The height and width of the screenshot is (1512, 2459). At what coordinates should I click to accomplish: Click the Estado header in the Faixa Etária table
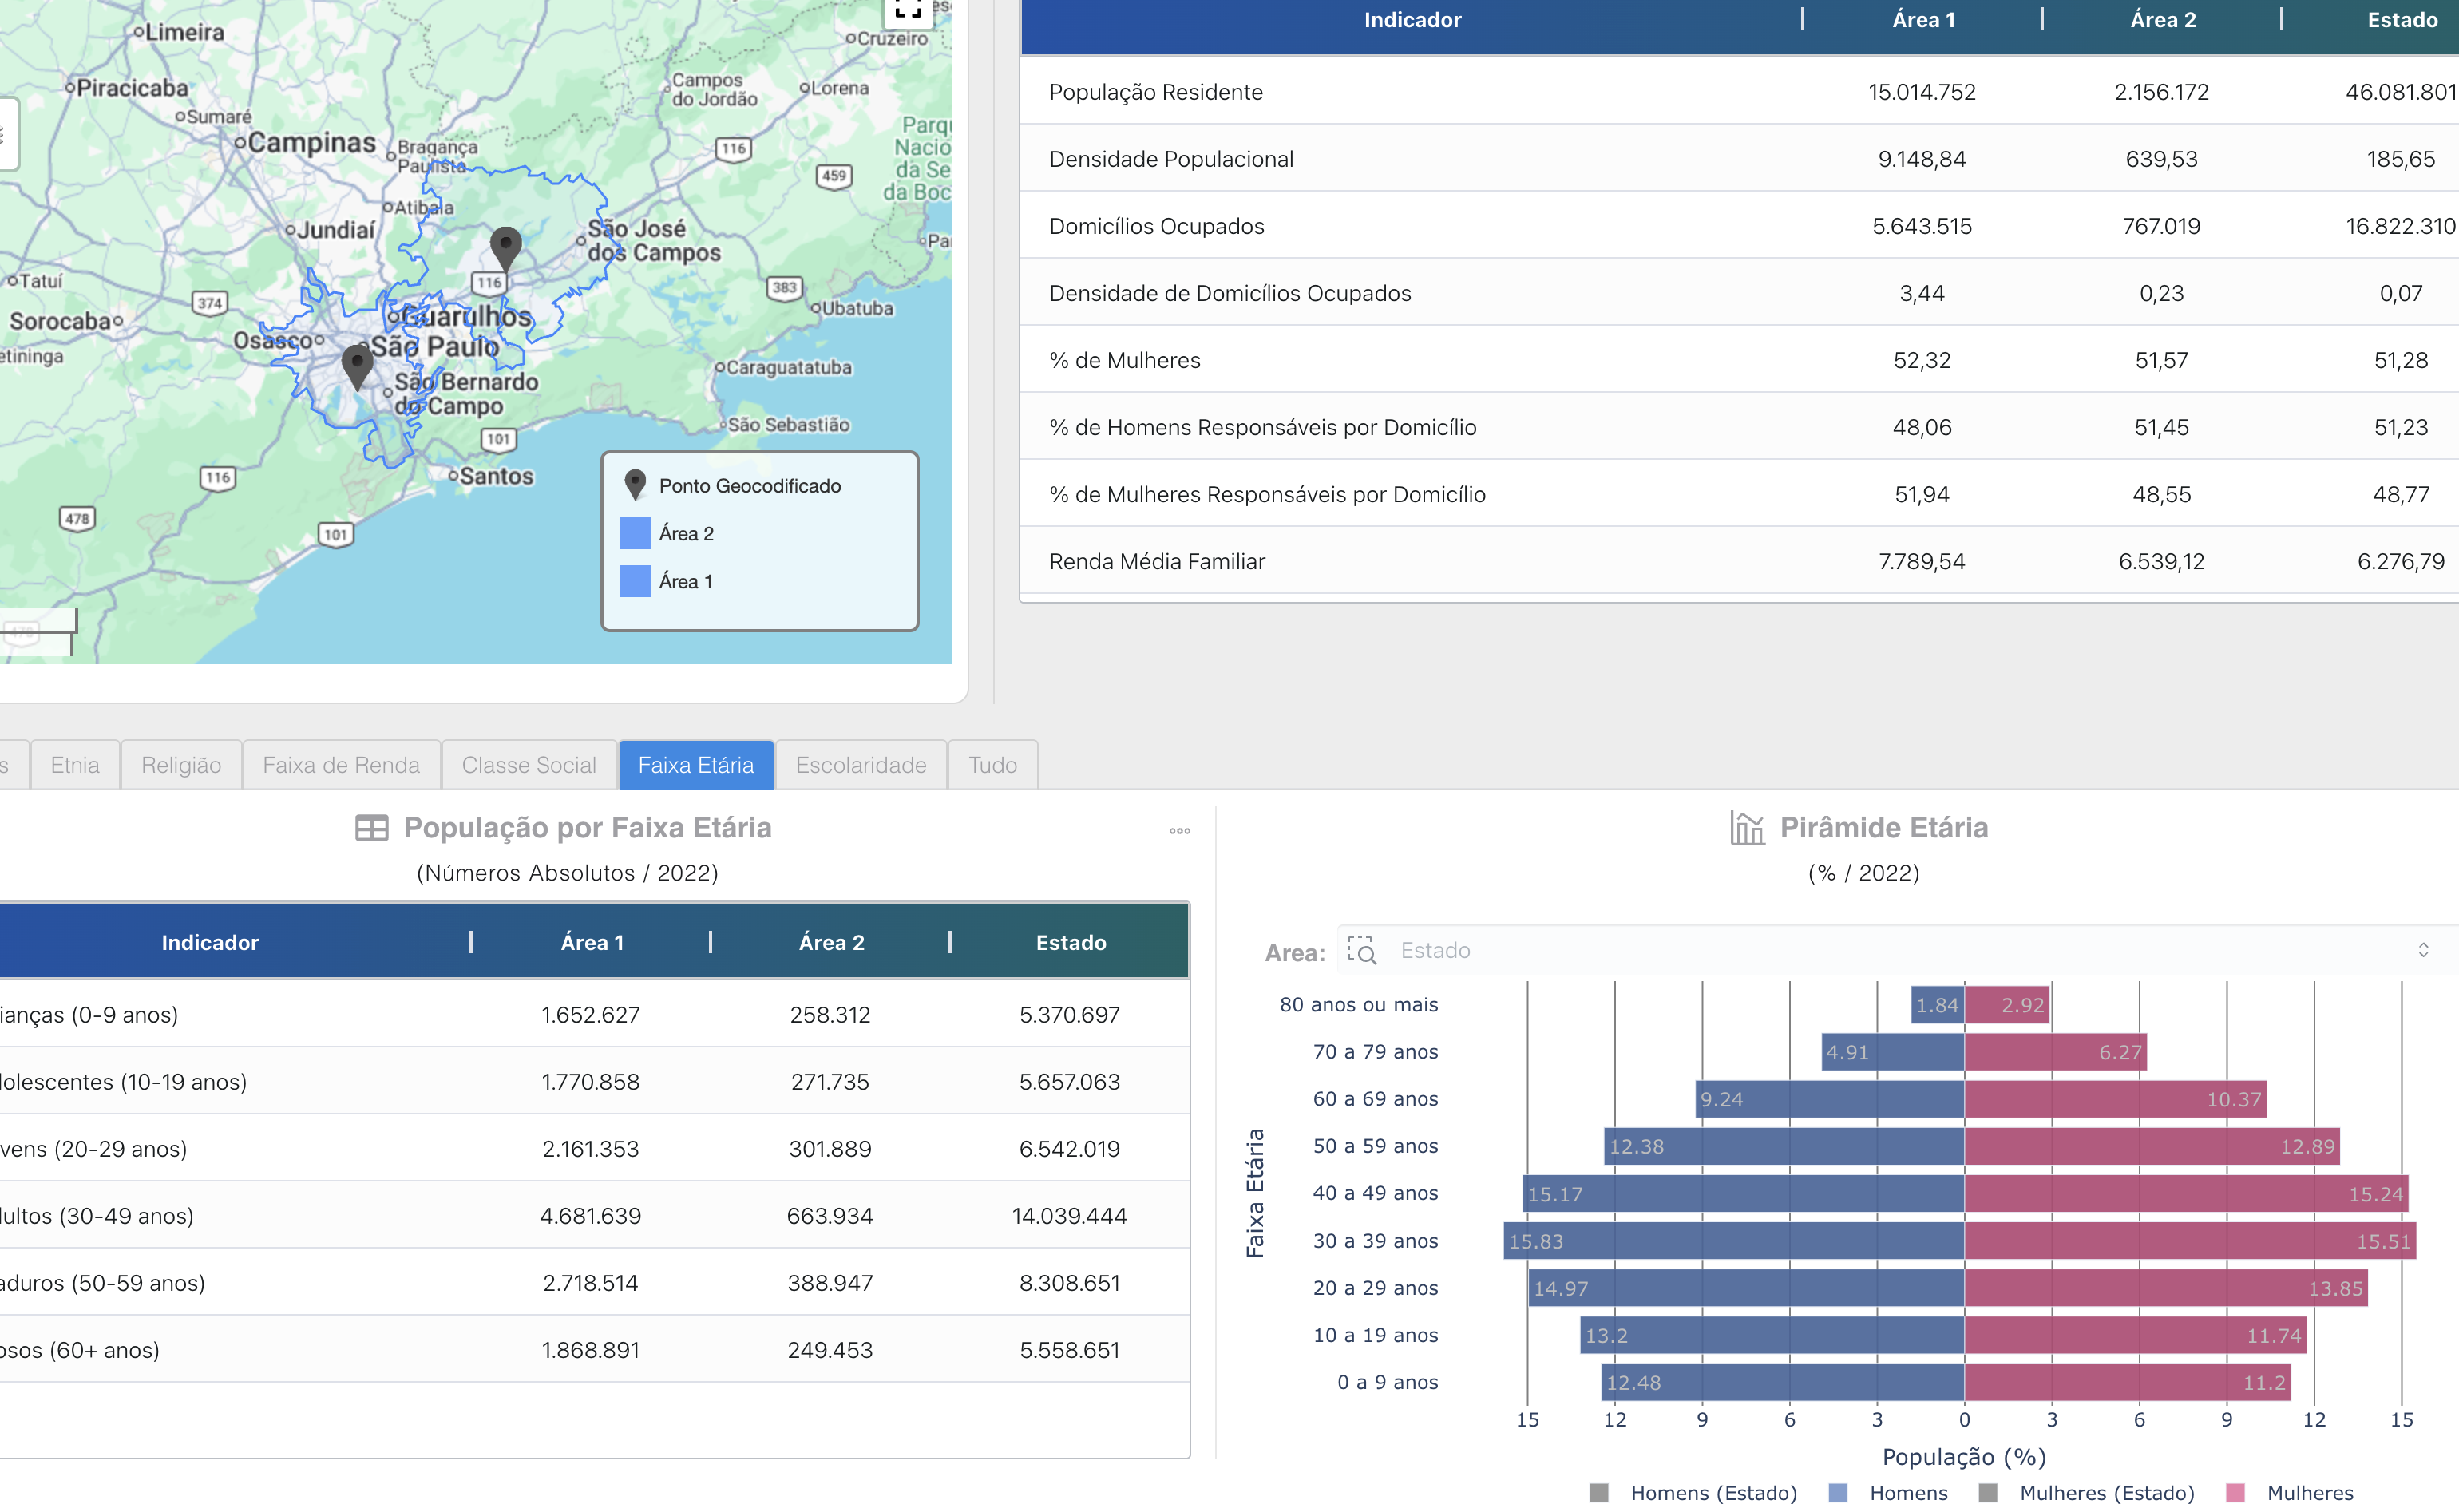click(x=1070, y=942)
